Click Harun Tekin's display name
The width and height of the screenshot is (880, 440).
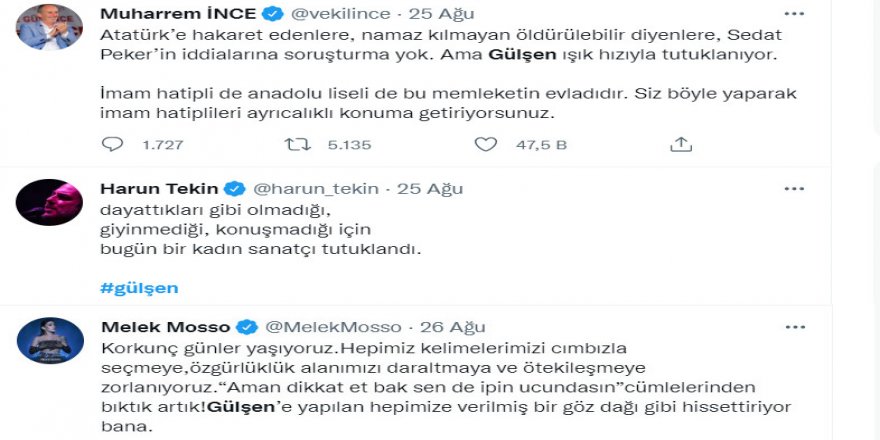pos(160,188)
